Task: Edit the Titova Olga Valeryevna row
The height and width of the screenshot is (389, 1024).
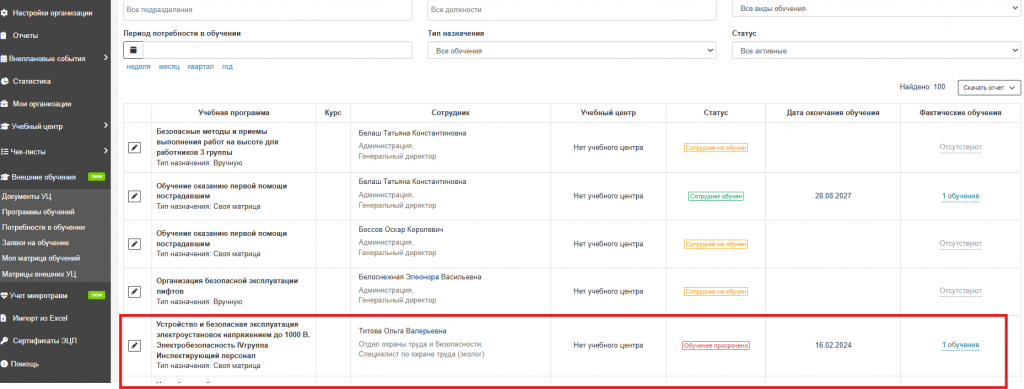Action: click(134, 345)
